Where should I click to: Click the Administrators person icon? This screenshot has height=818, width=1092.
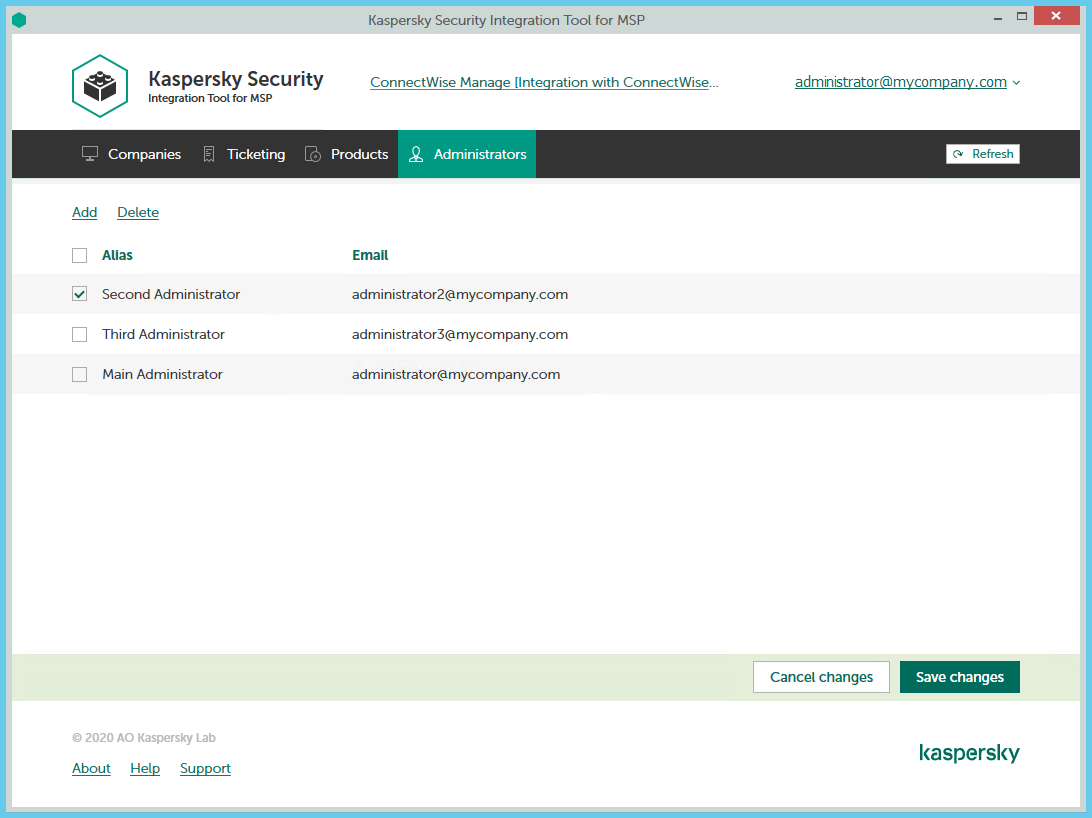(x=416, y=154)
